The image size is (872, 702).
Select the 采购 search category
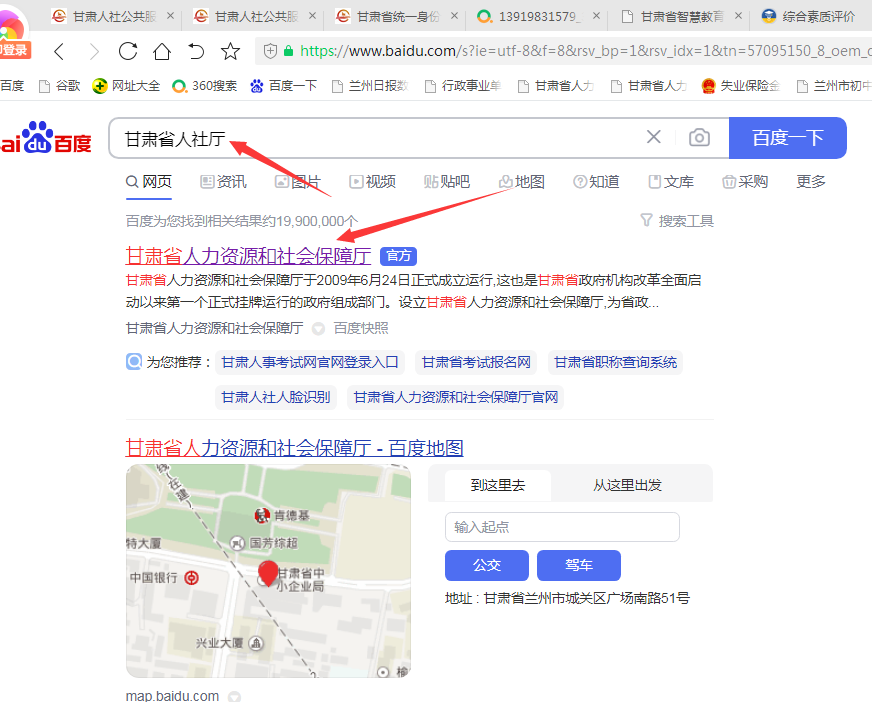coord(745,181)
